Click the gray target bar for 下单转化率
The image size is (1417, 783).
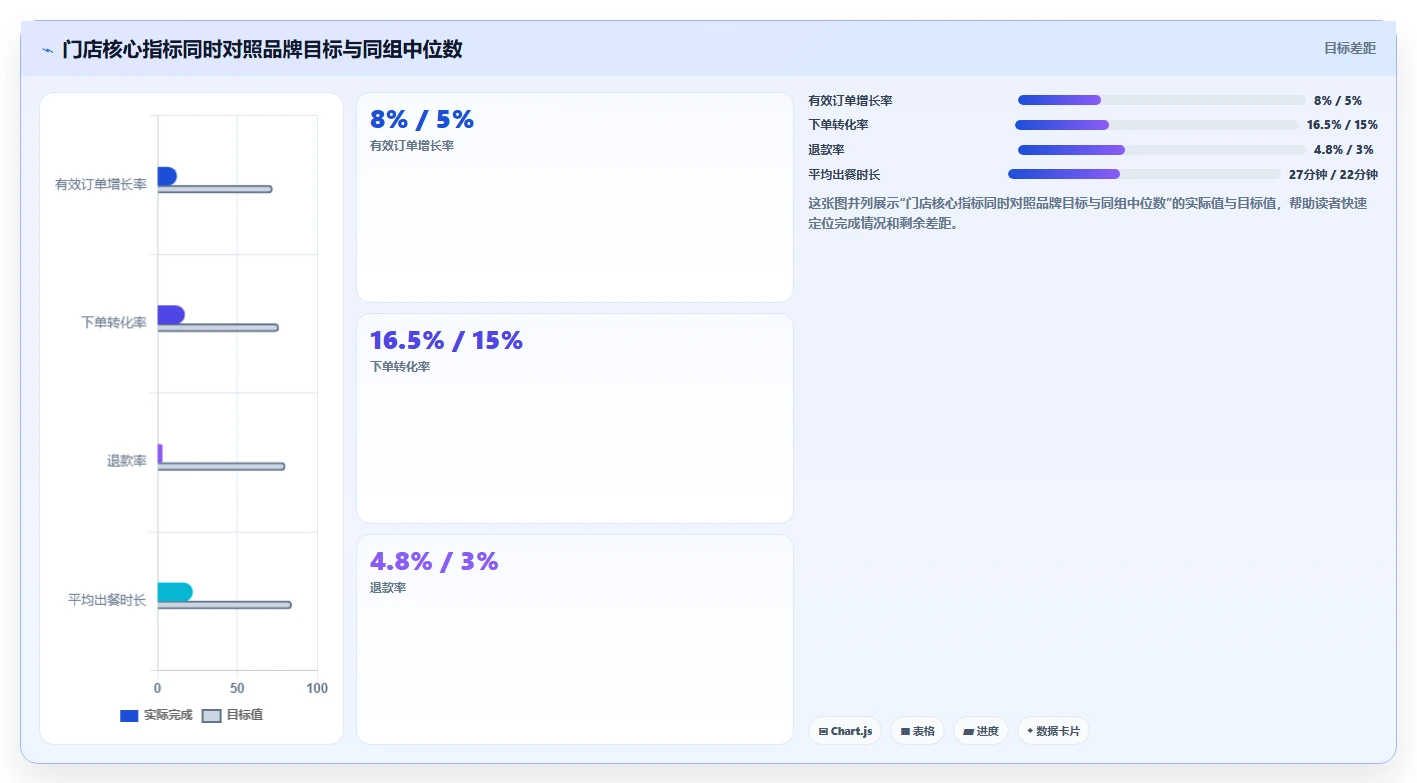(x=218, y=328)
